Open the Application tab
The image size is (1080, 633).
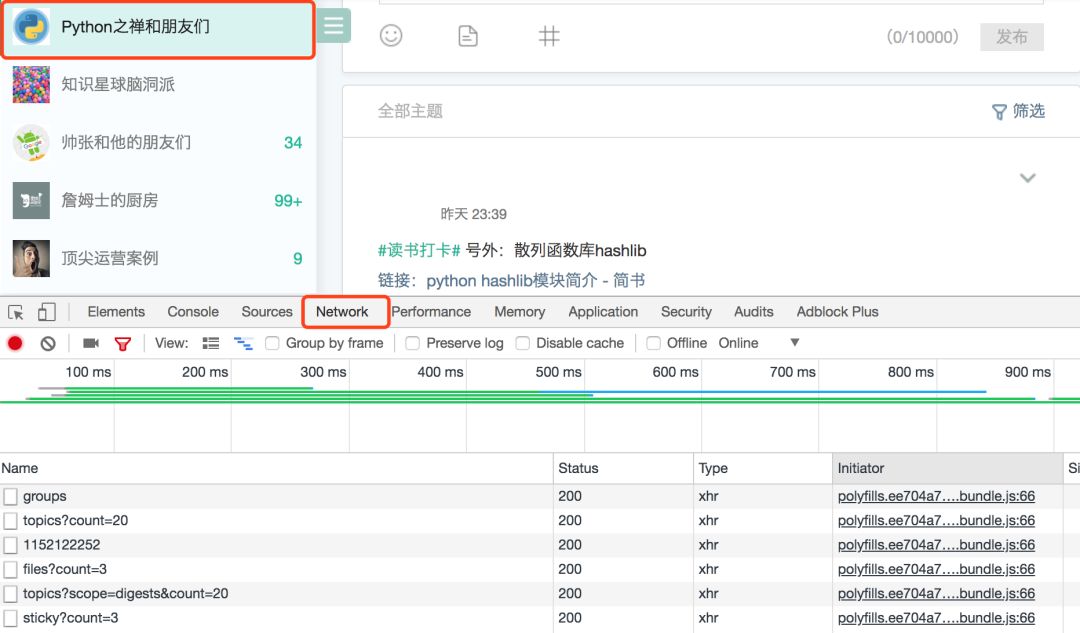click(x=603, y=312)
